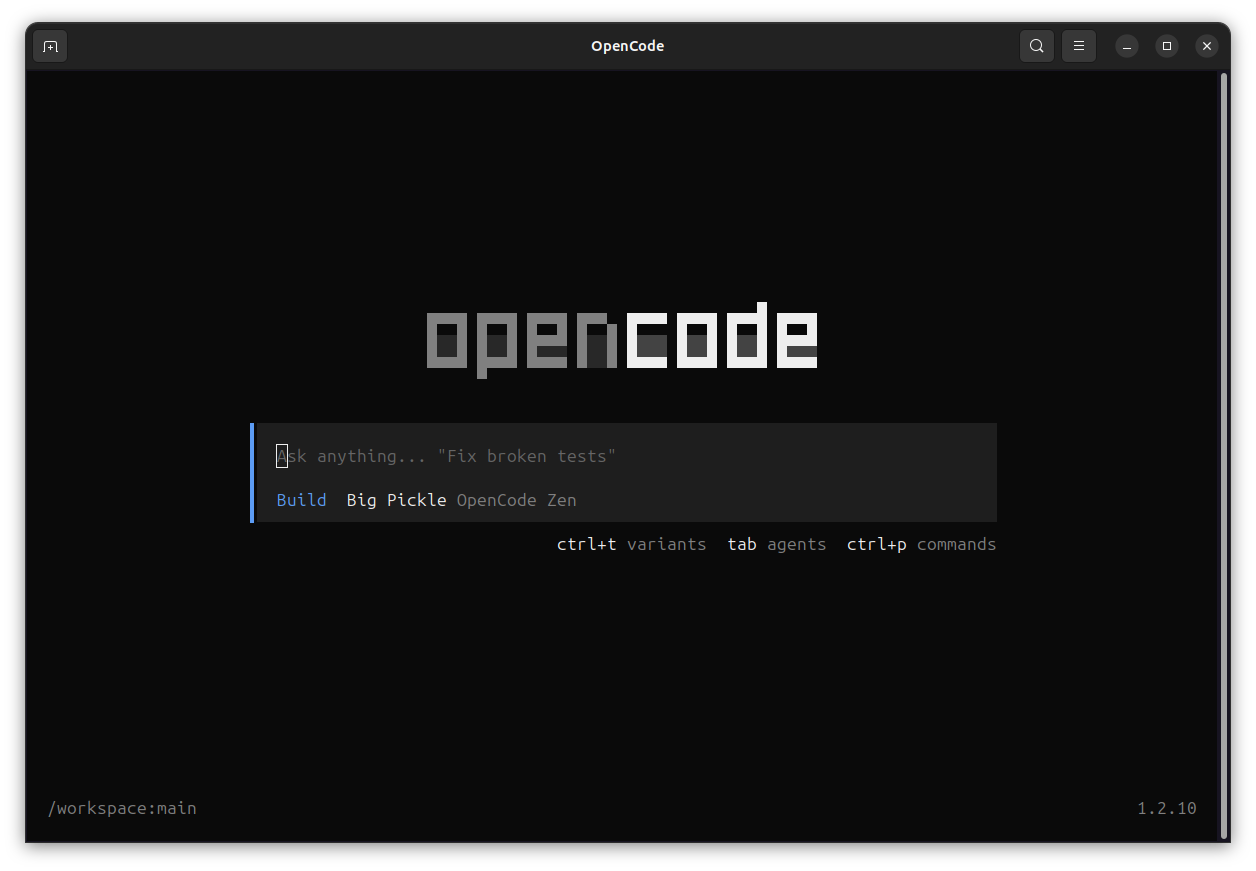Screen dimensions: 1256x871
Task: Click the ctrl+p commands shortcut hint
Action: (920, 544)
